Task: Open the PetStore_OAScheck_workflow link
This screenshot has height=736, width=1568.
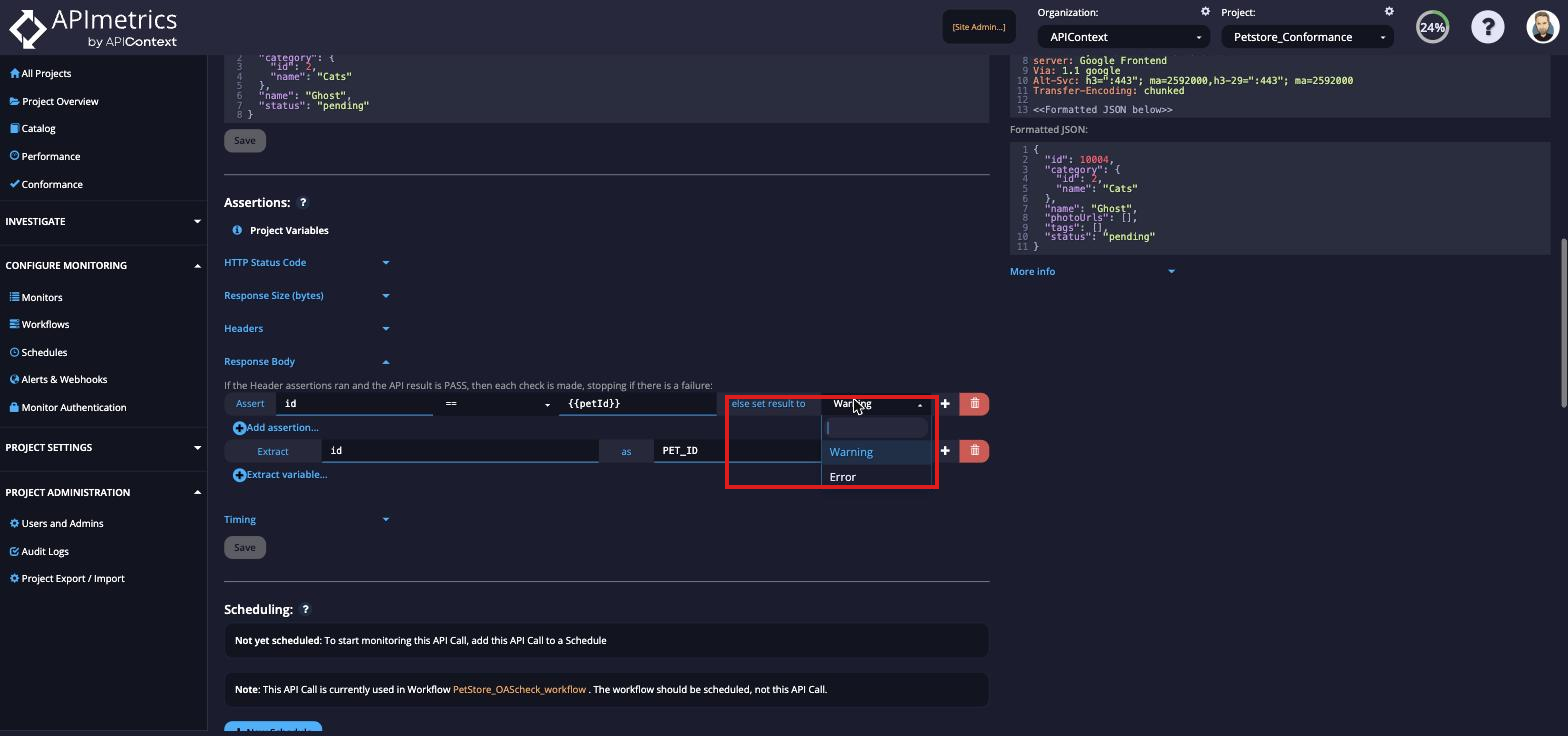Action: point(520,690)
